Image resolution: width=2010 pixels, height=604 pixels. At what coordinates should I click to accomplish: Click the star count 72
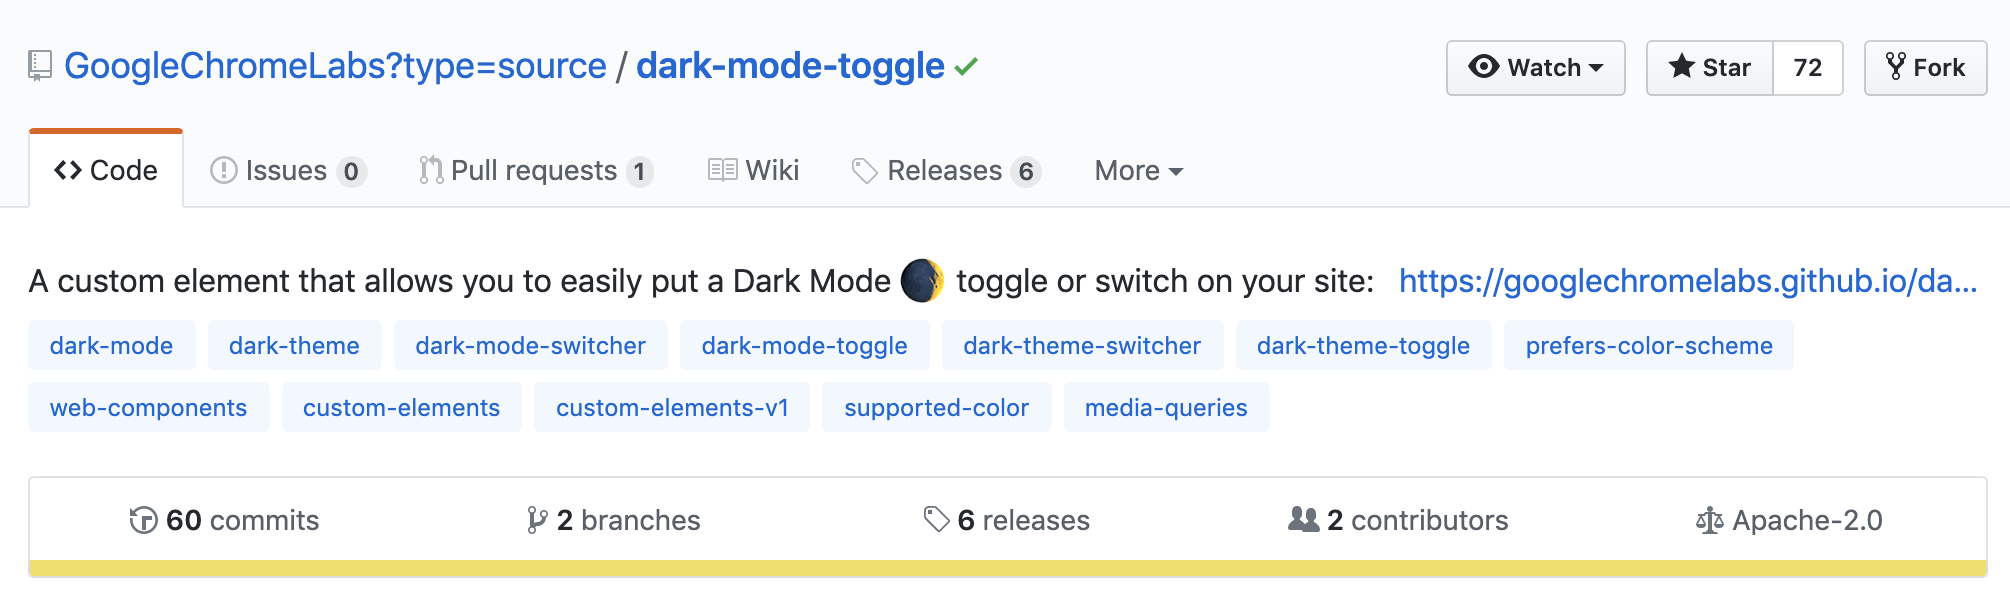tap(1808, 68)
